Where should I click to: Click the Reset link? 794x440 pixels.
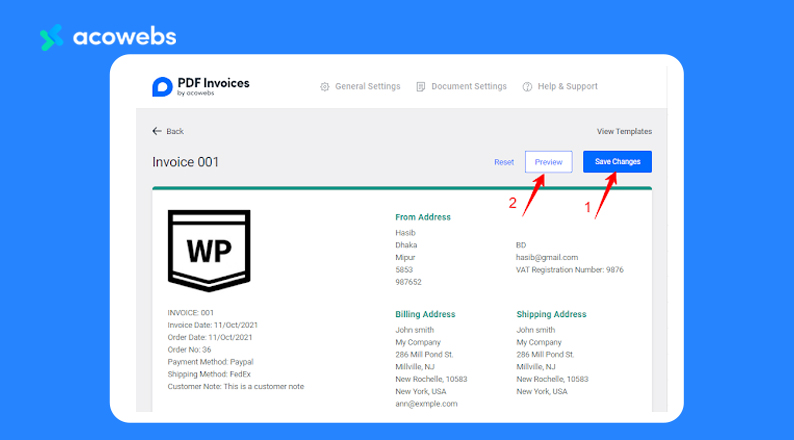pyautogui.click(x=504, y=162)
